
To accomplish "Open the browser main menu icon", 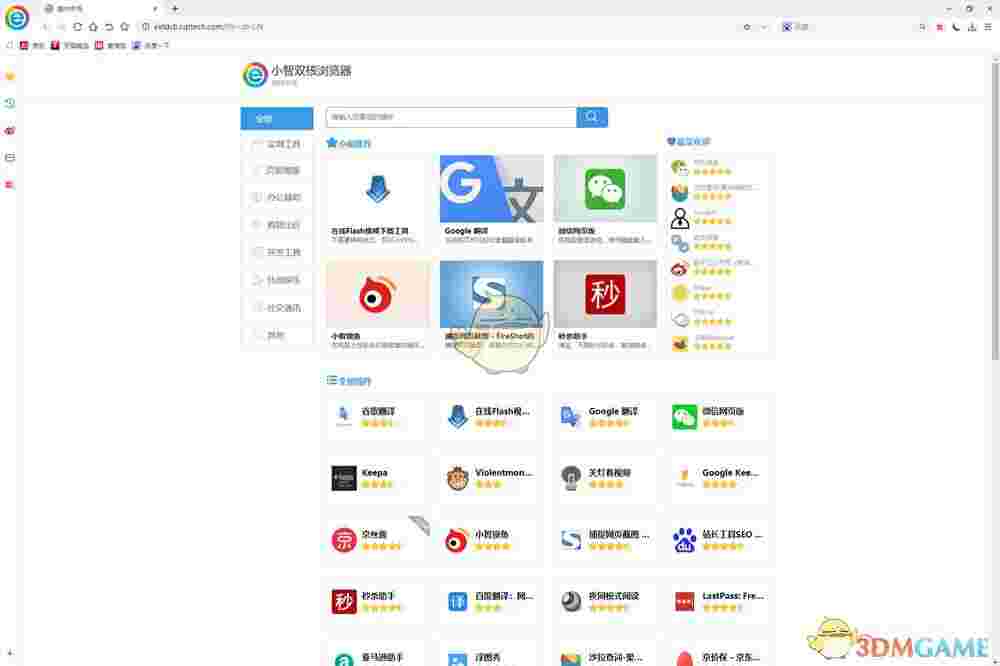I will coord(987,27).
